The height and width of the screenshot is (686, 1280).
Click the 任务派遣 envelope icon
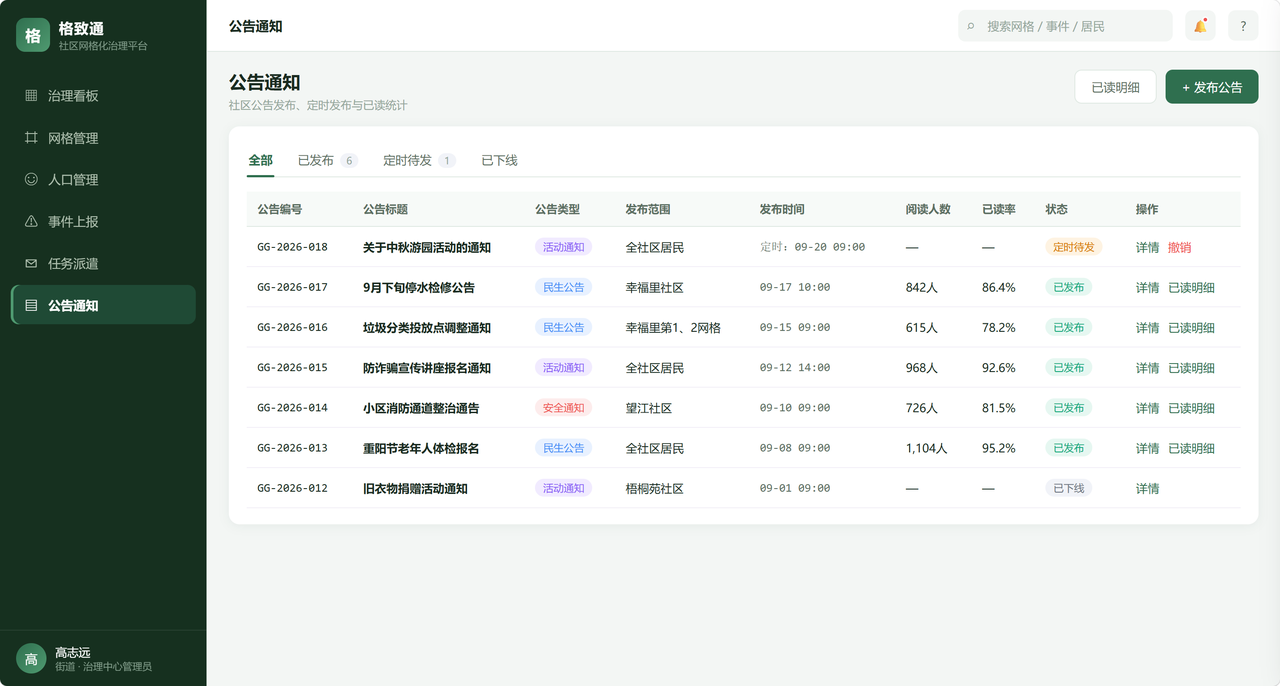[x=31, y=264]
